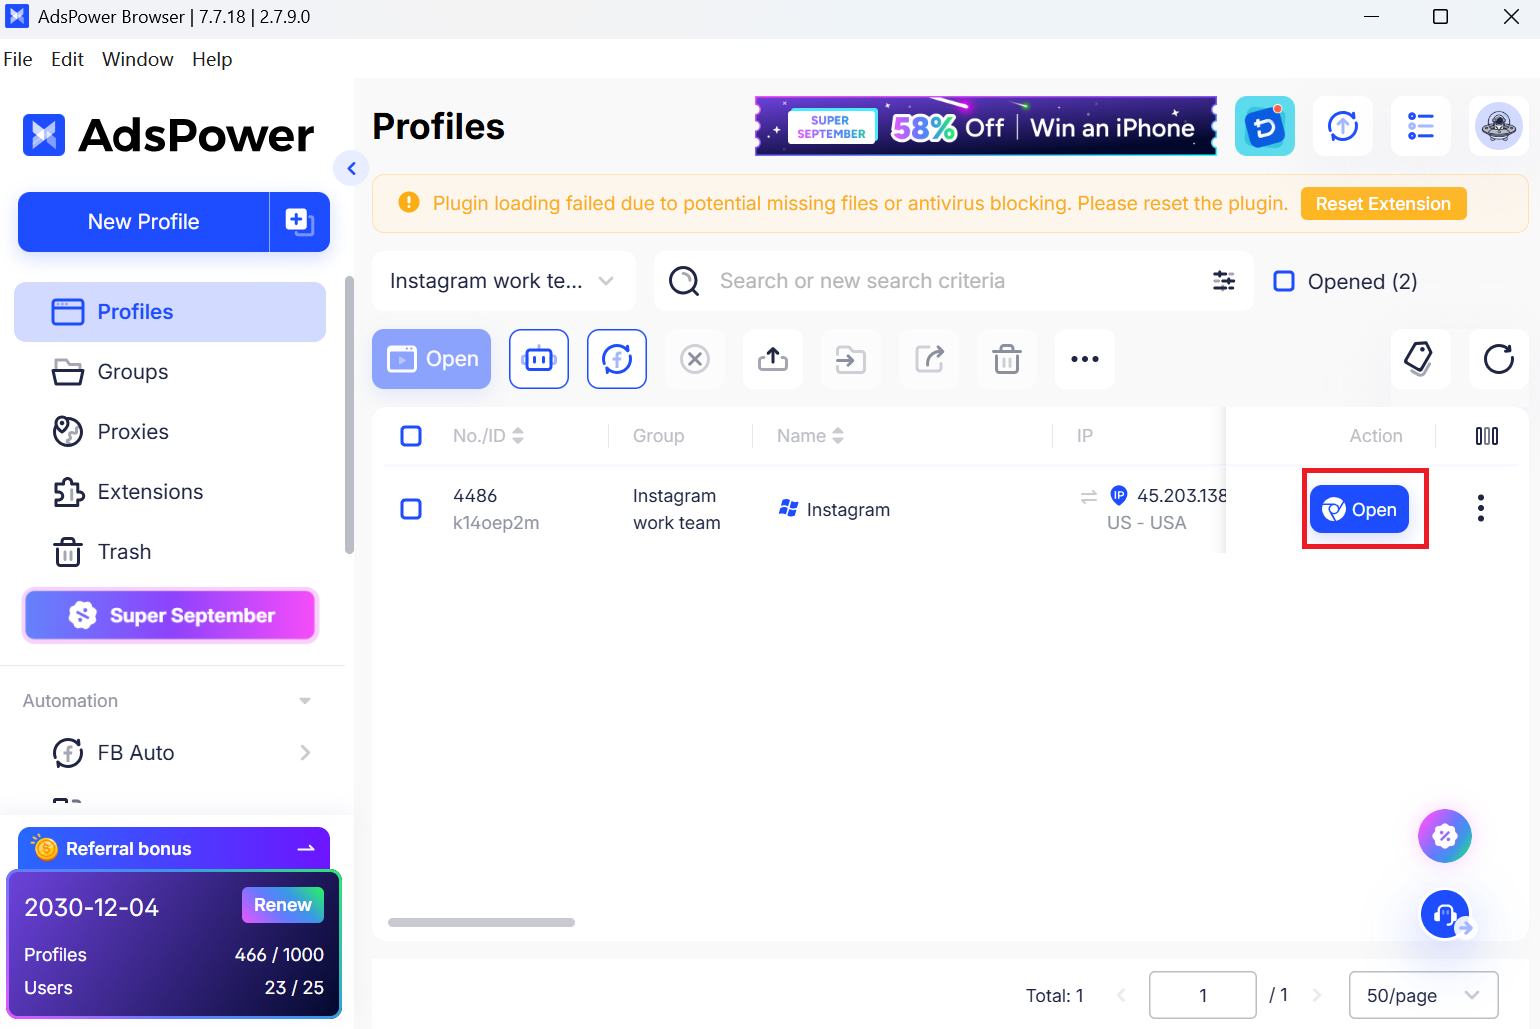The image size is (1540, 1029).
Task: Click the close-profiles X circle icon
Action: pos(695,359)
